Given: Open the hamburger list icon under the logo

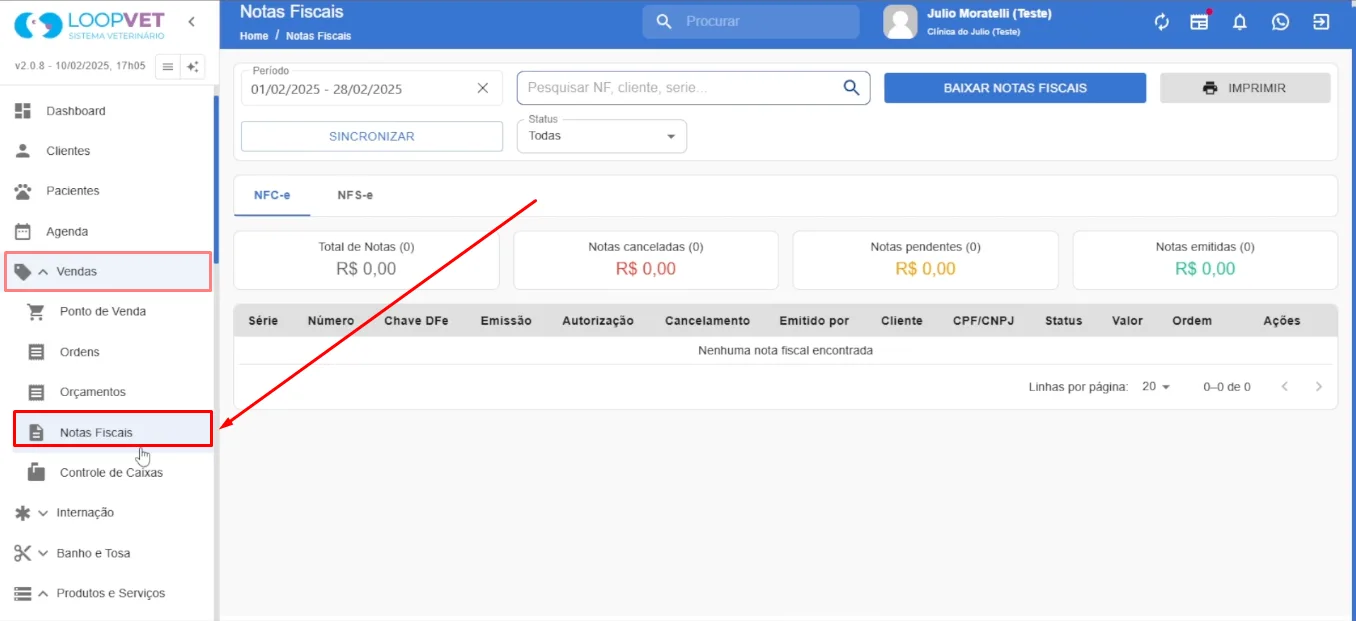Looking at the screenshot, I should (168, 67).
